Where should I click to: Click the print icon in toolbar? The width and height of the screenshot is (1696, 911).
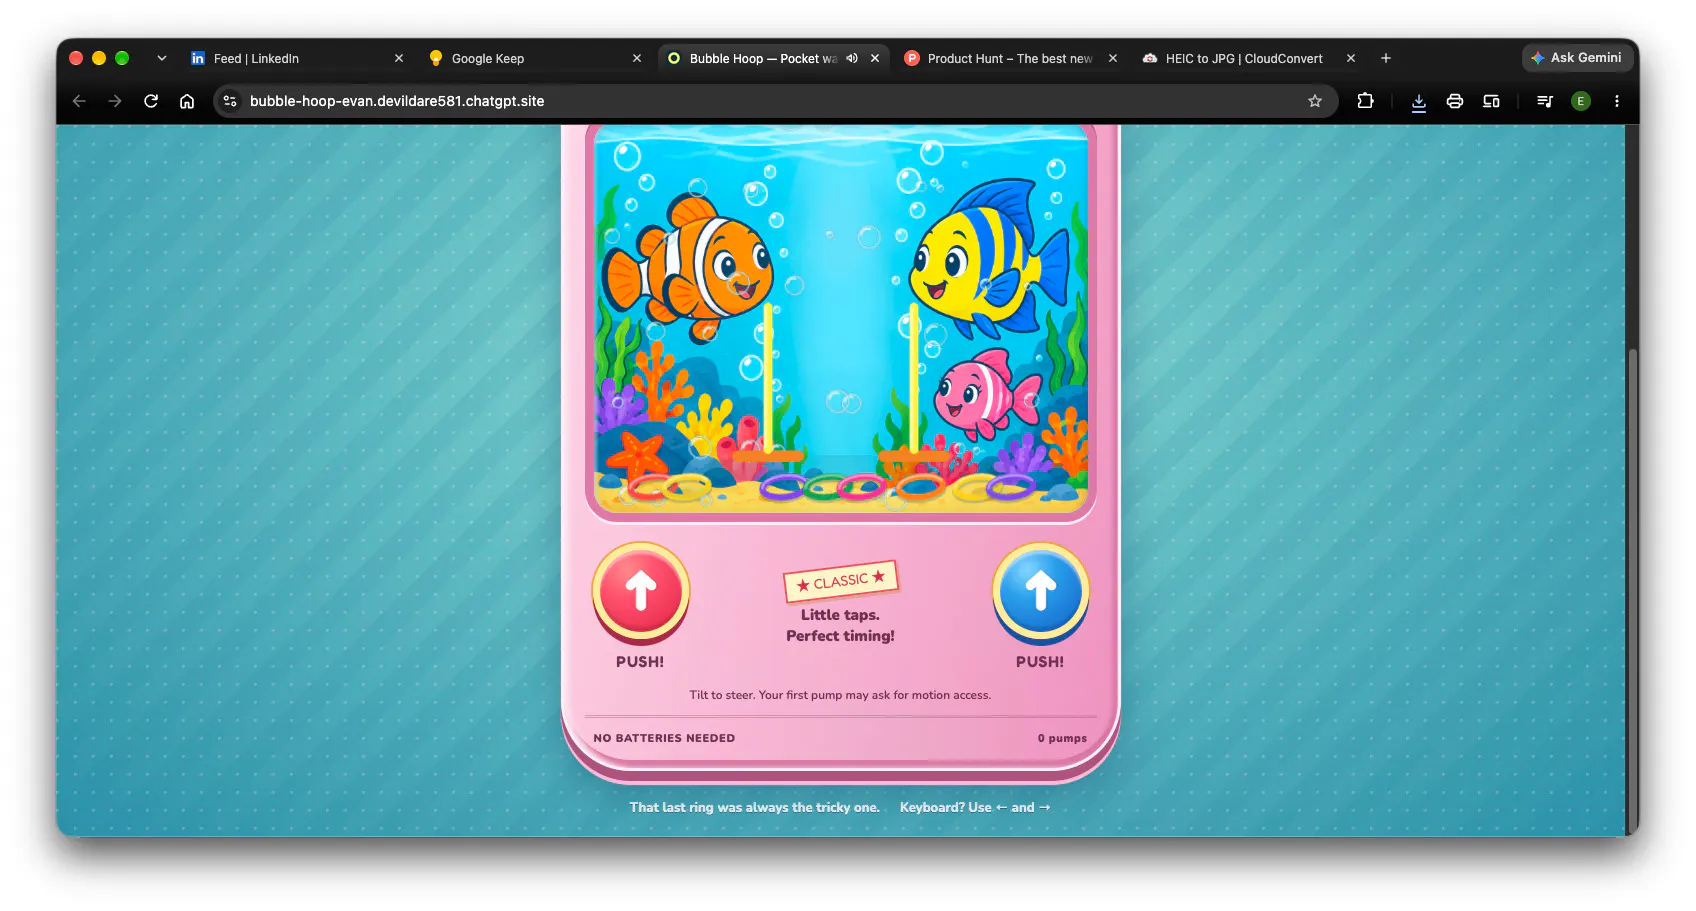pyautogui.click(x=1455, y=101)
